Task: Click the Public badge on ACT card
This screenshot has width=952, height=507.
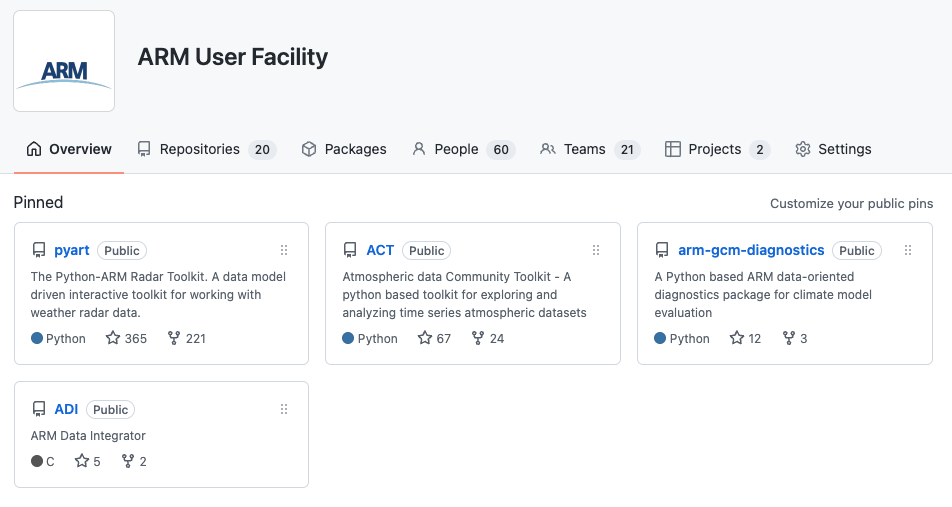Action: coord(427,251)
